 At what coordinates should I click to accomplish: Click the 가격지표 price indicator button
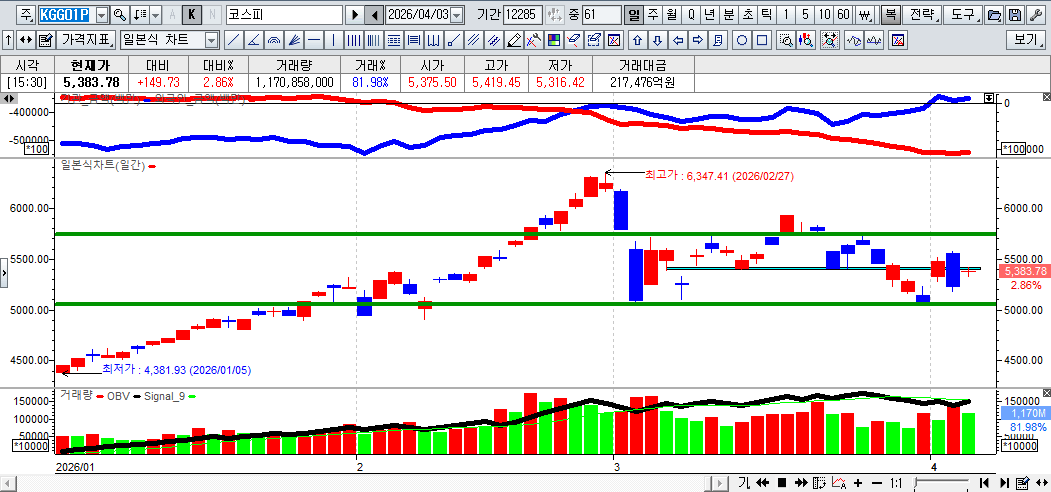pyautogui.click(x=87, y=40)
